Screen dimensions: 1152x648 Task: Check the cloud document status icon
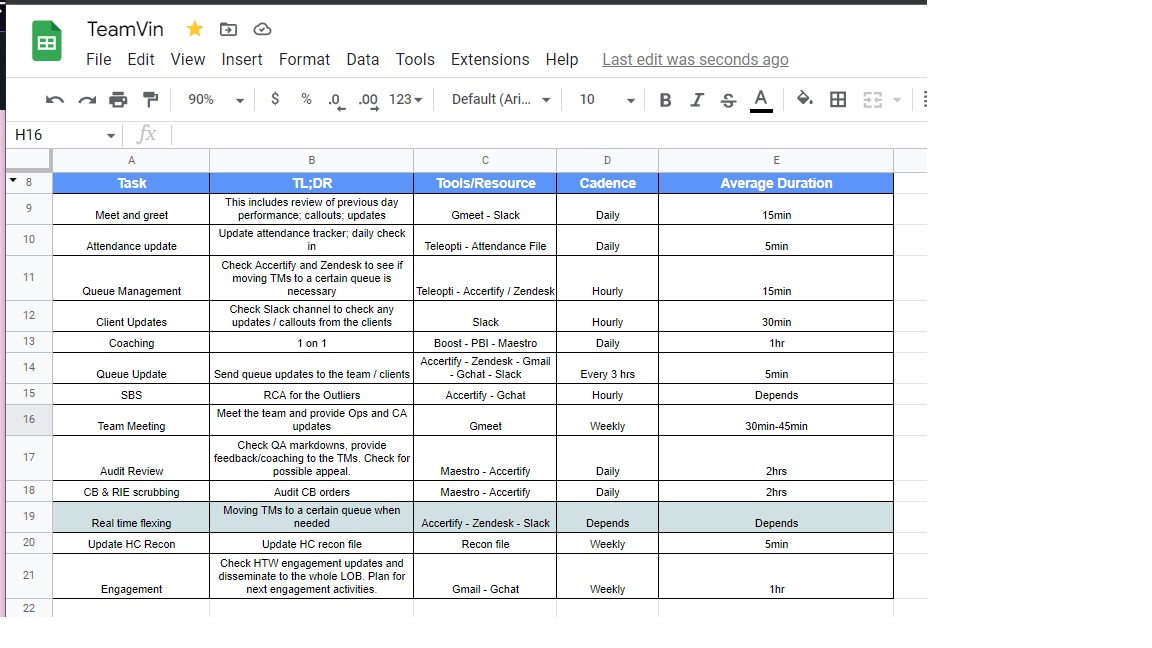(262, 29)
